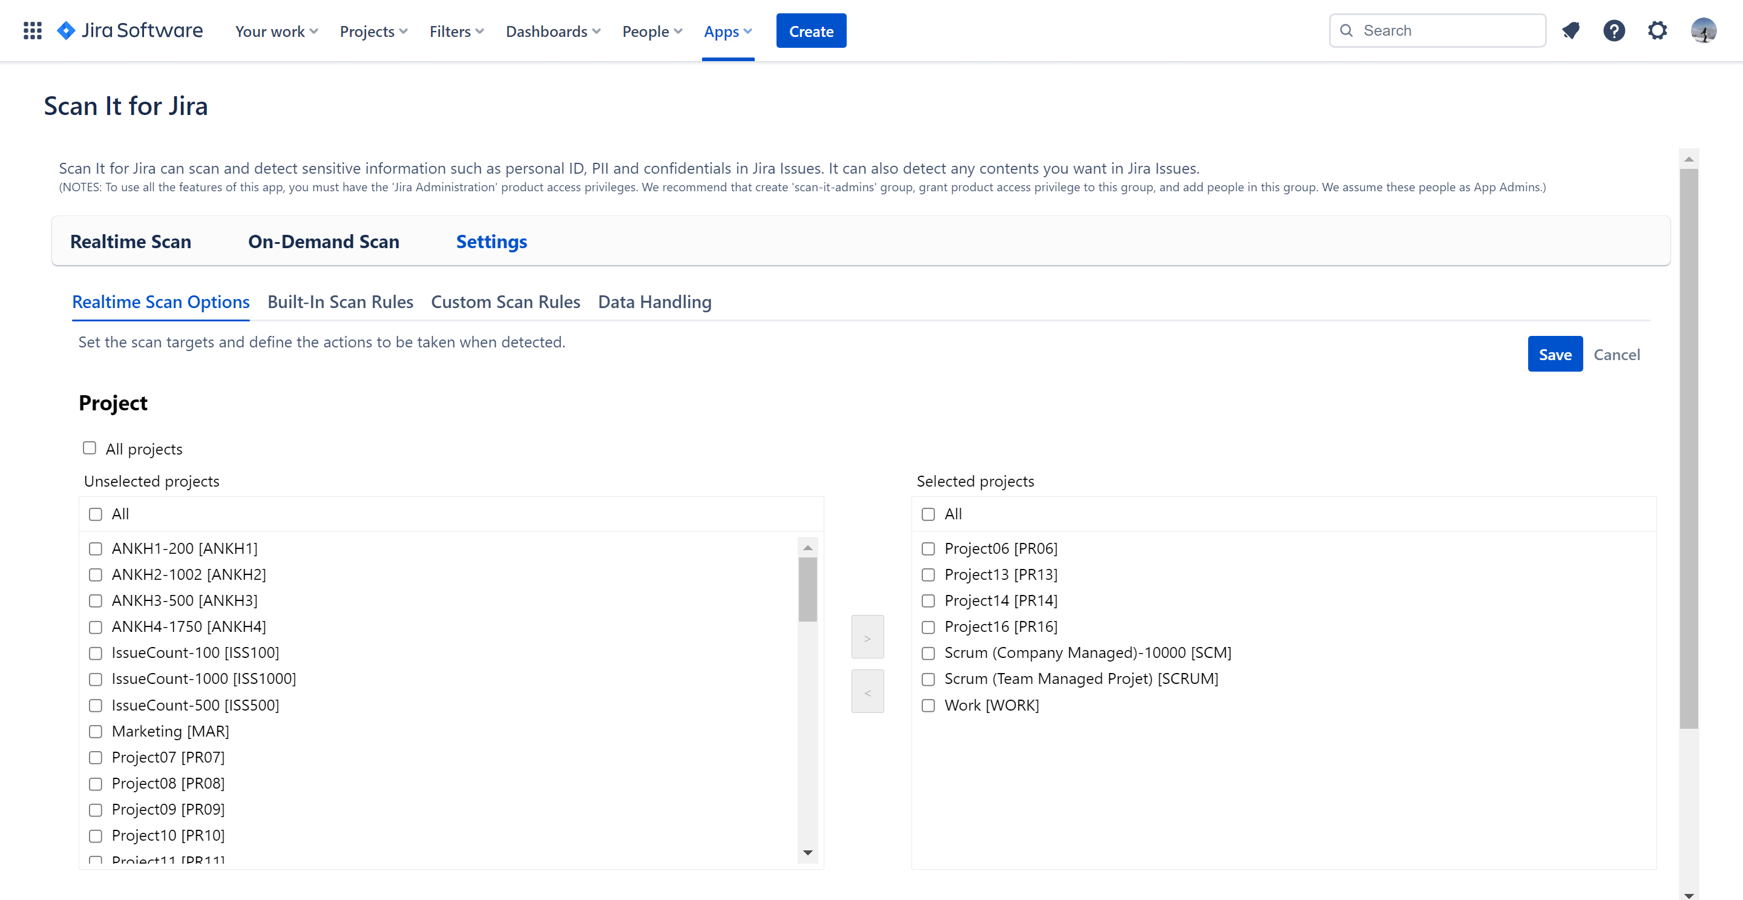Expand the Your work dropdown
This screenshot has height=900, width=1743.
(x=276, y=31)
